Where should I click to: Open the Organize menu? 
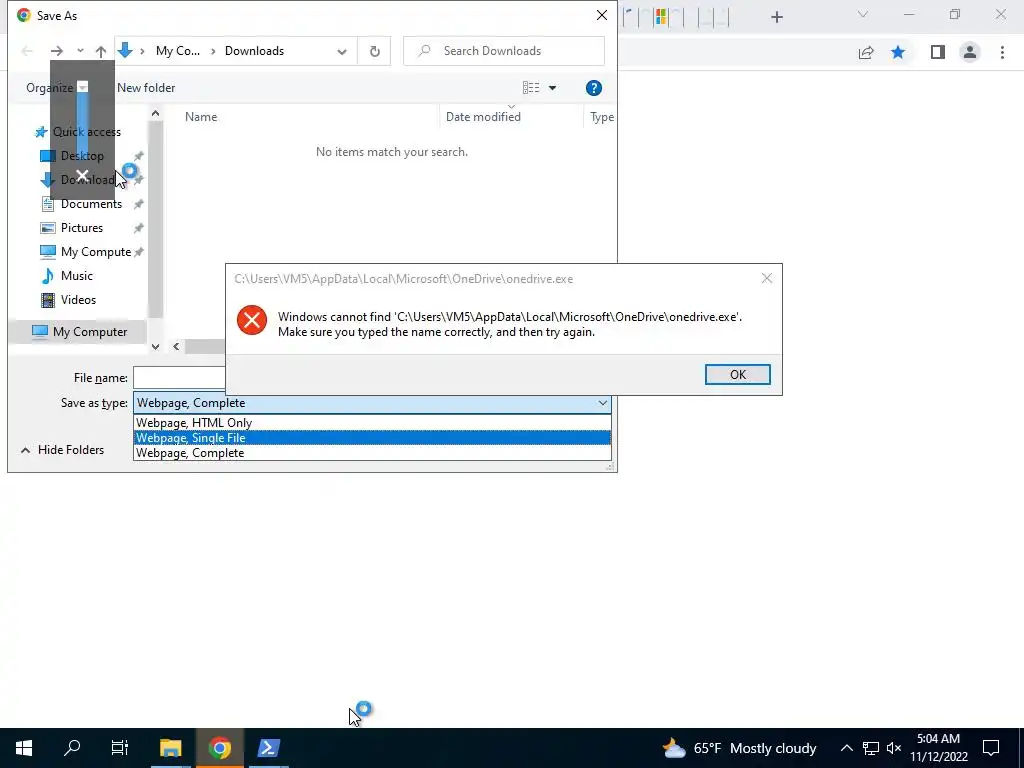(x=56, y=88)
